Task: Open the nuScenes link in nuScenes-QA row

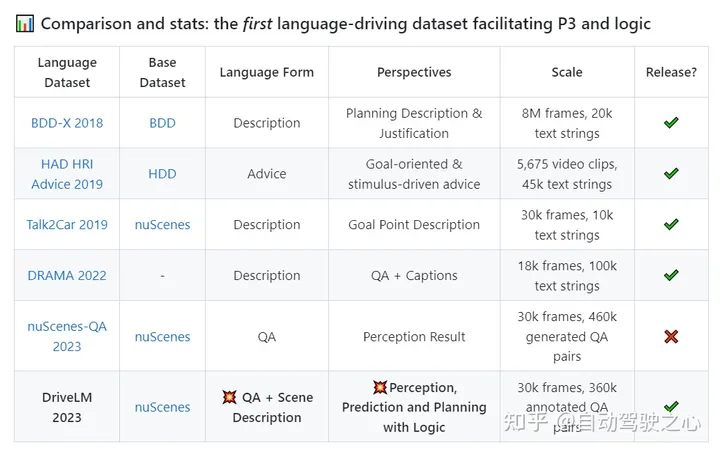Action: (162, 337)
